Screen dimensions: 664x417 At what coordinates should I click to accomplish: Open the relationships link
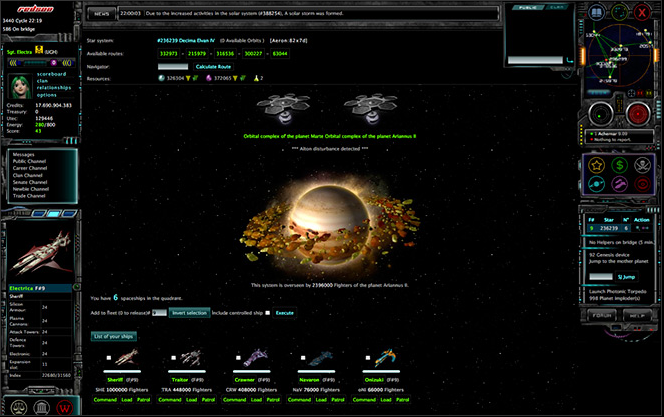click(x=54, y=88)
